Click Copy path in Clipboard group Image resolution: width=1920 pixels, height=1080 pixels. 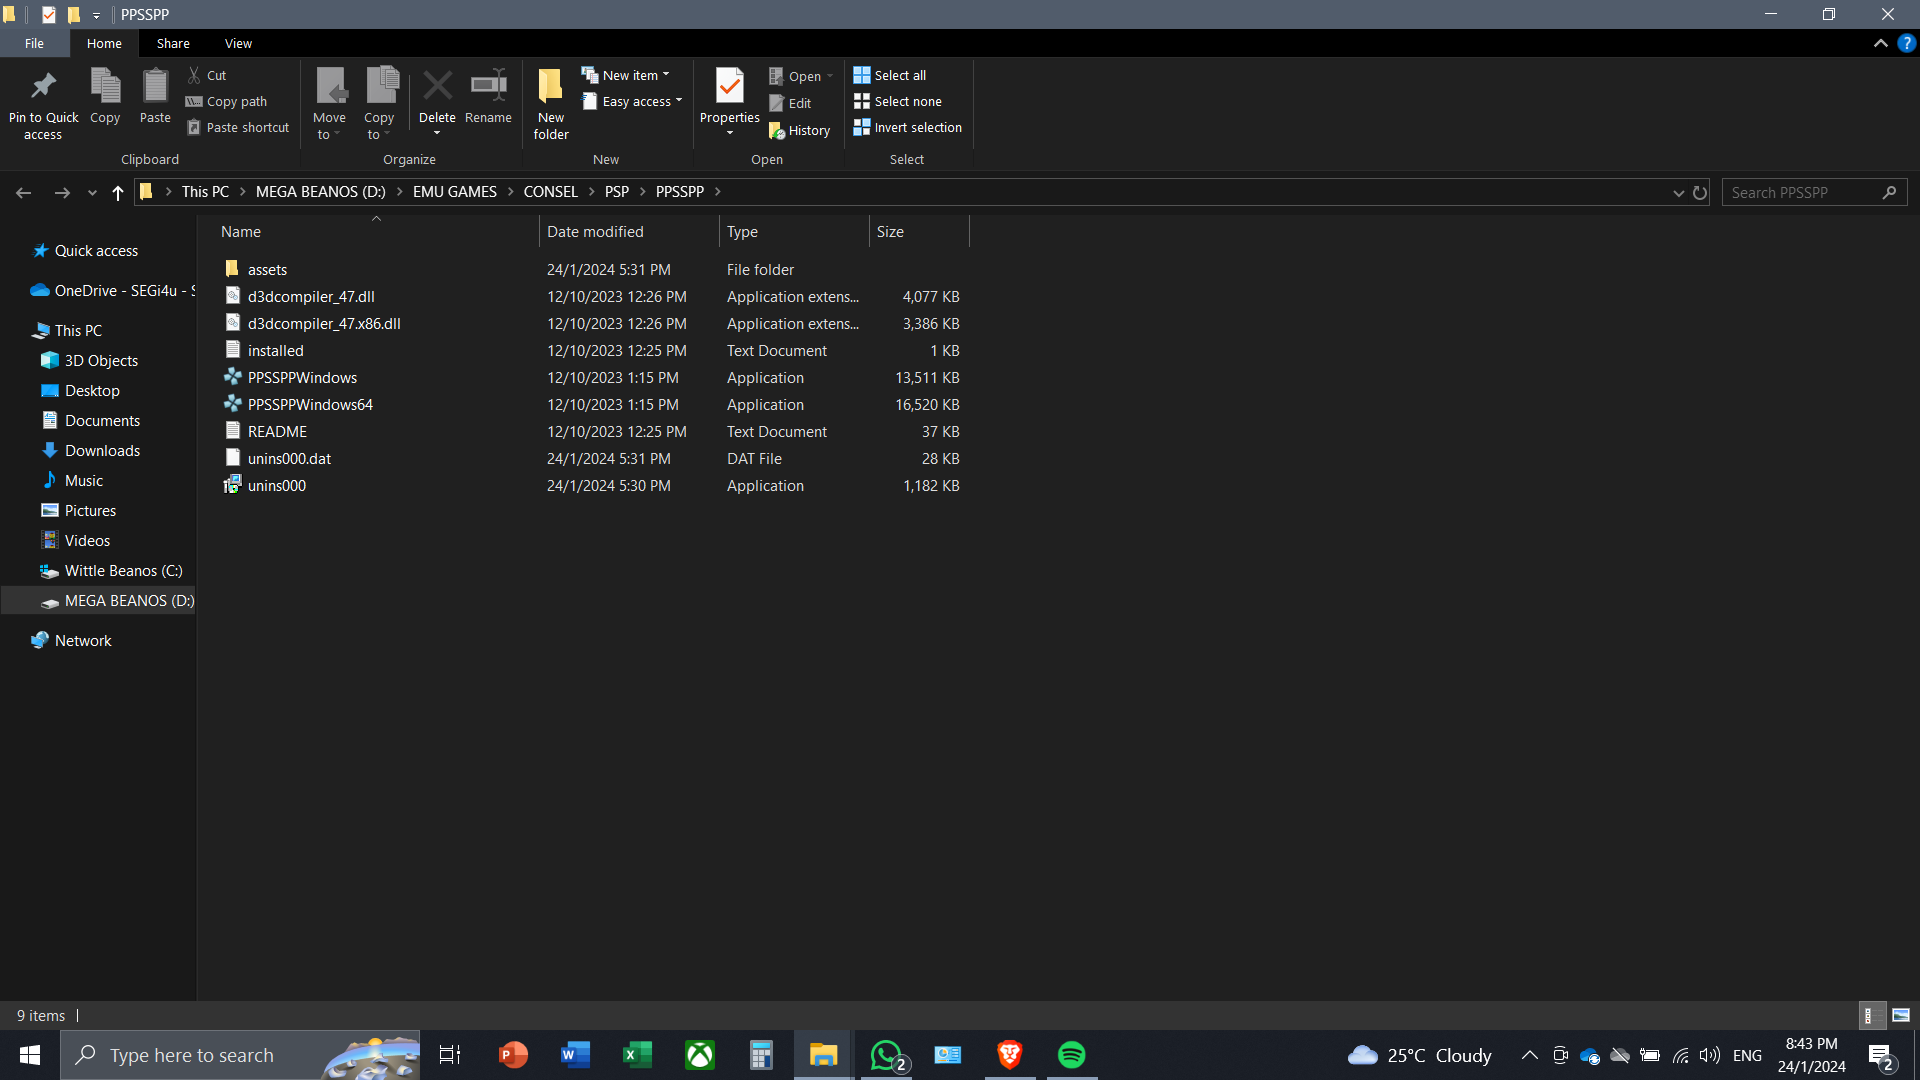[x=227, y=102]
